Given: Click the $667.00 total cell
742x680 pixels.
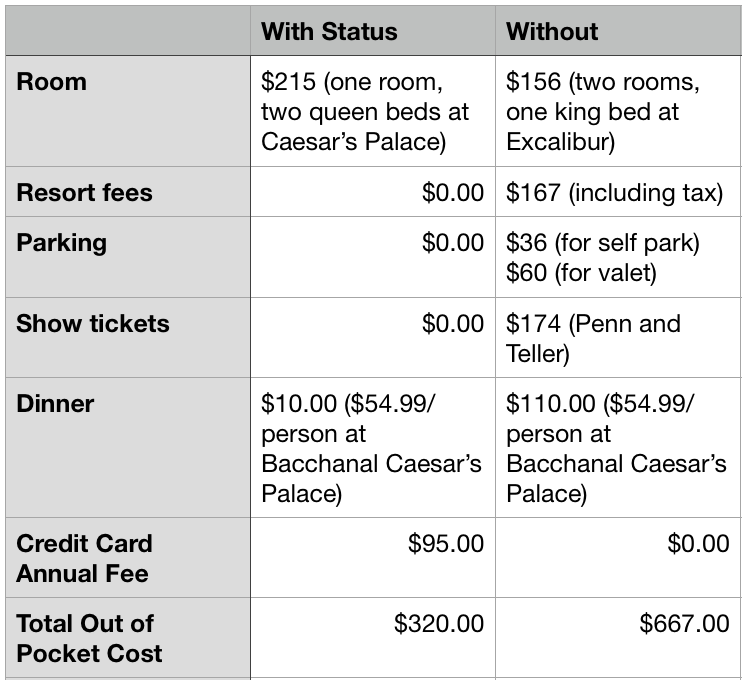Looking at the screenshot, I should point(684,624).
